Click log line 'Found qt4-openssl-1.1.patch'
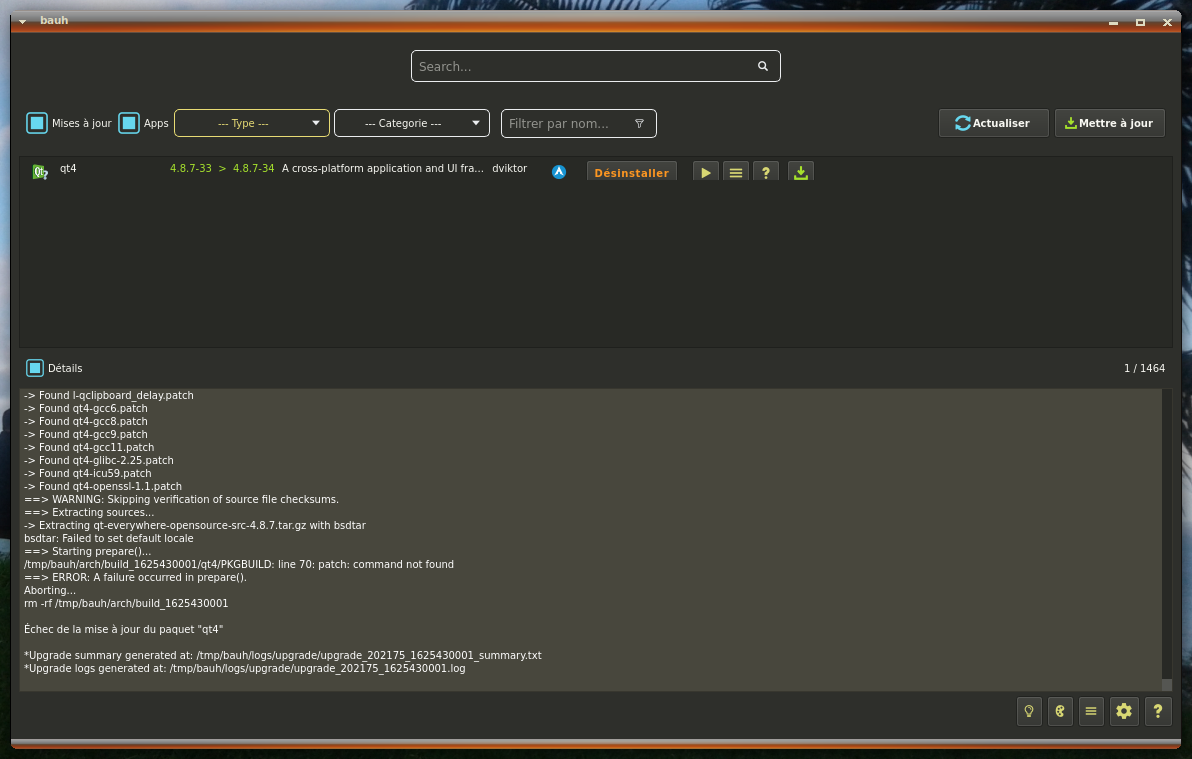This screenshot has height=759, width=1192. click(103, 487)
